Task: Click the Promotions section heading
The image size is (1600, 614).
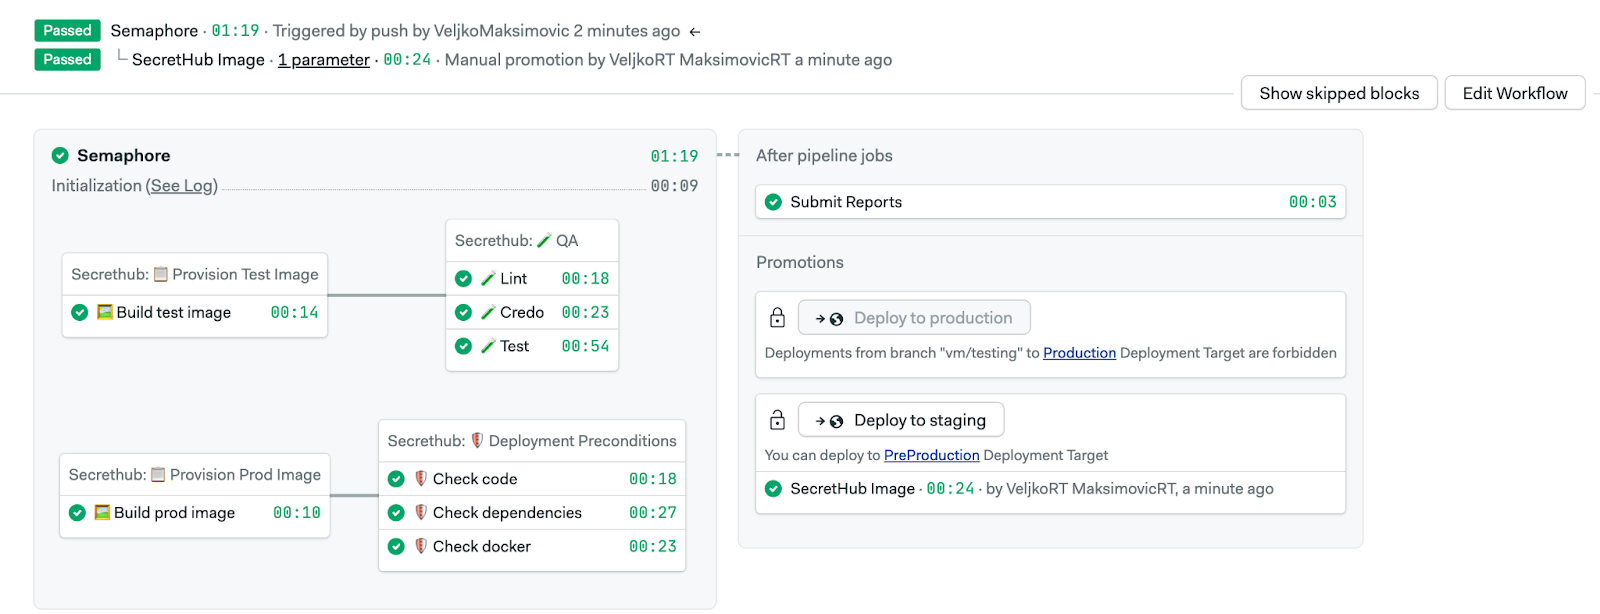Action: [800, 263]
